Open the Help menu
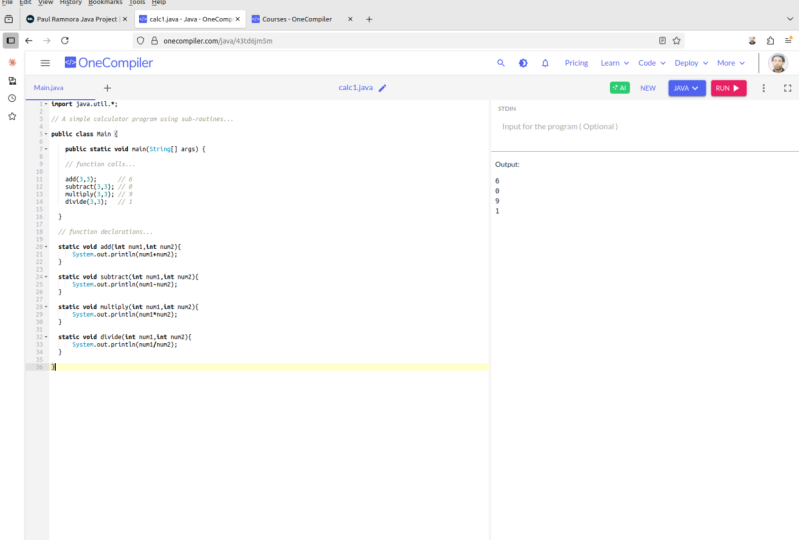The image size is (799, 540). [x=158, y=3]
